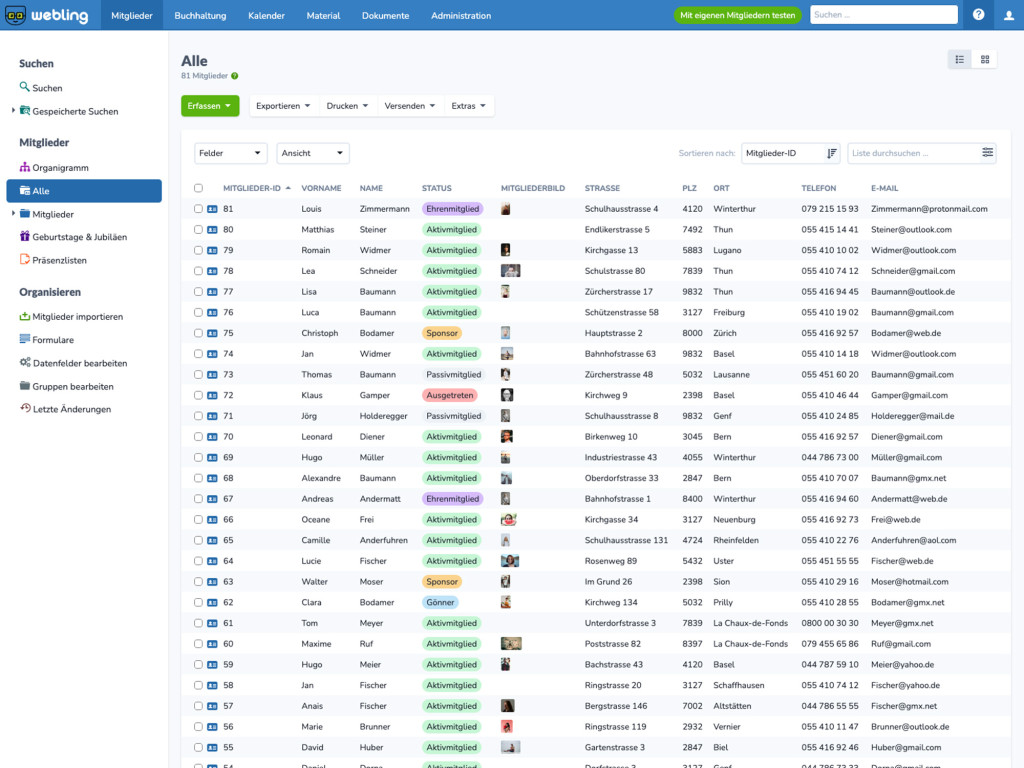This screenshot has width=1024, height=768.
Task: Toggle the sort direction icon beside Mitglieder-ID
Action: pyautogui.click(x=831, y=153)
